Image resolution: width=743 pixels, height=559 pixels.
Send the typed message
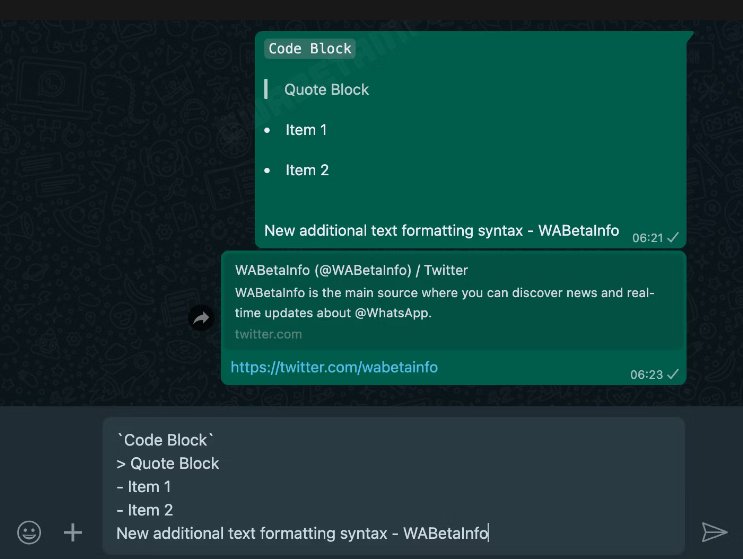pyautogui.click(x=714, y=532)
